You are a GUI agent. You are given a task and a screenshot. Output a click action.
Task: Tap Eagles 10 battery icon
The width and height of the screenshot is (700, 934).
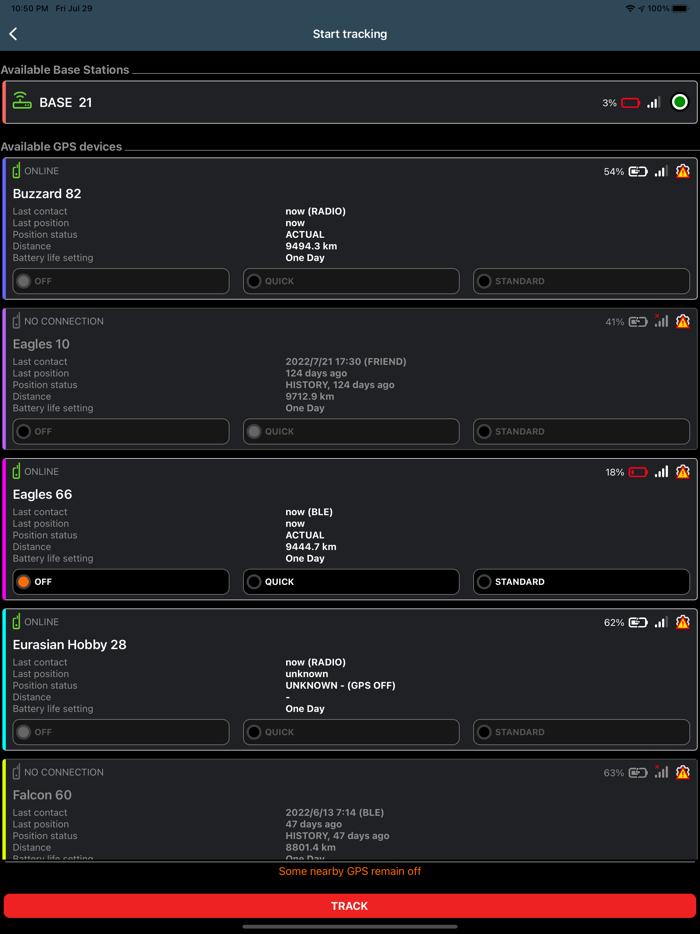point(638,322)
